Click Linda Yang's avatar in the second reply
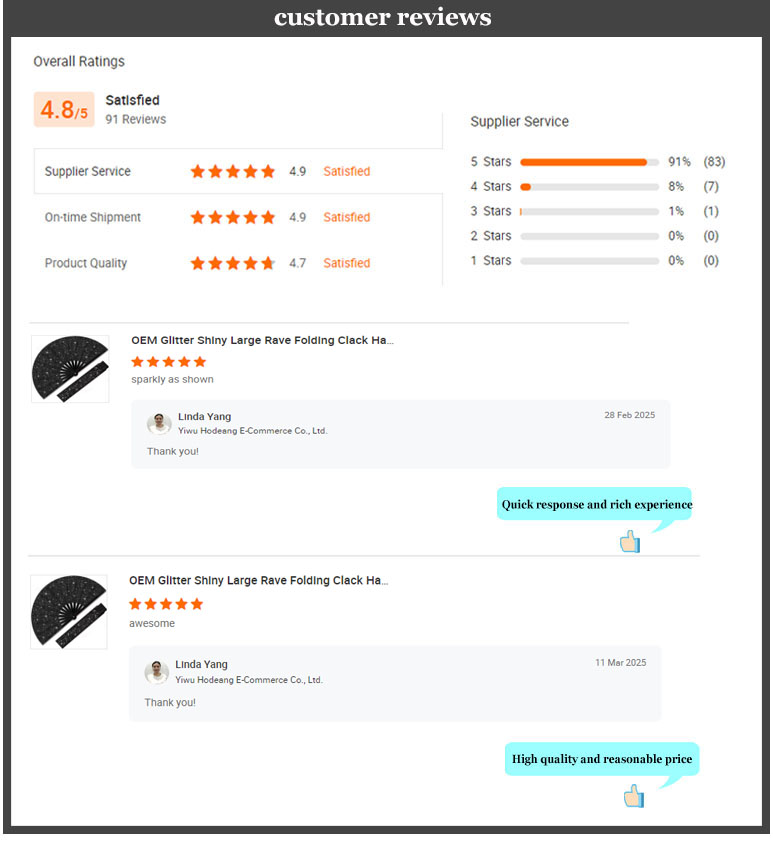 click(157, 671)
